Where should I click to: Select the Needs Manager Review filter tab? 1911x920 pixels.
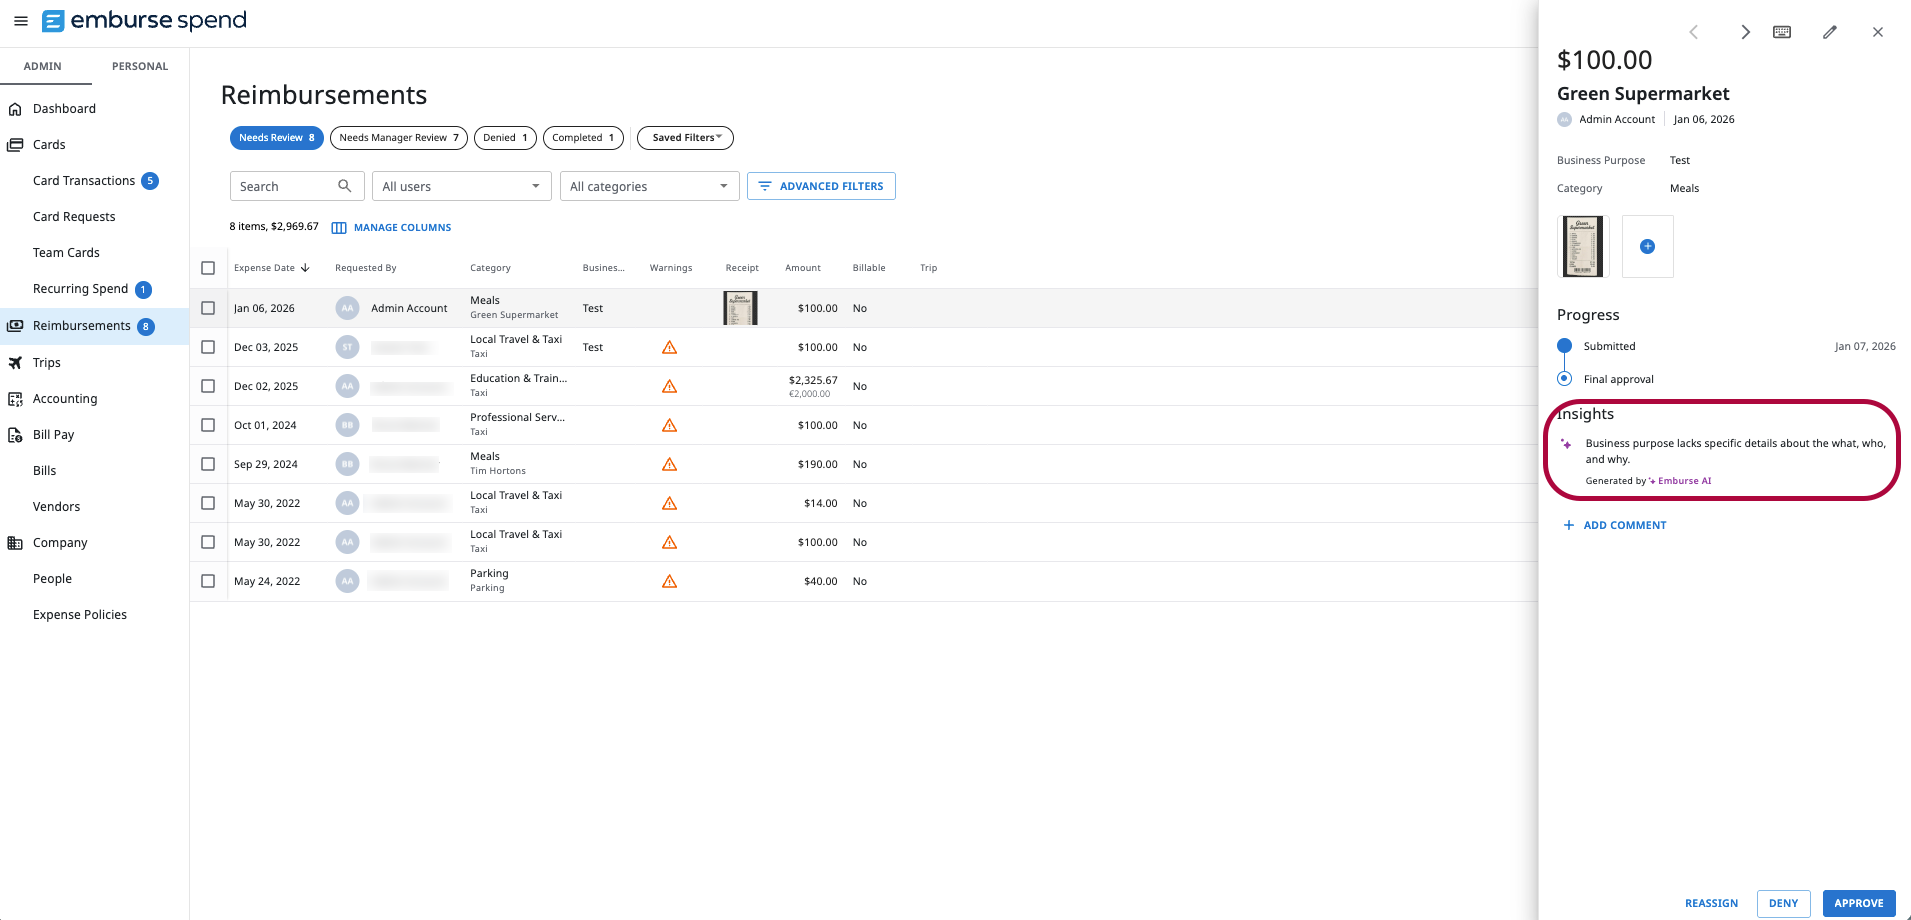pos(398,138)
